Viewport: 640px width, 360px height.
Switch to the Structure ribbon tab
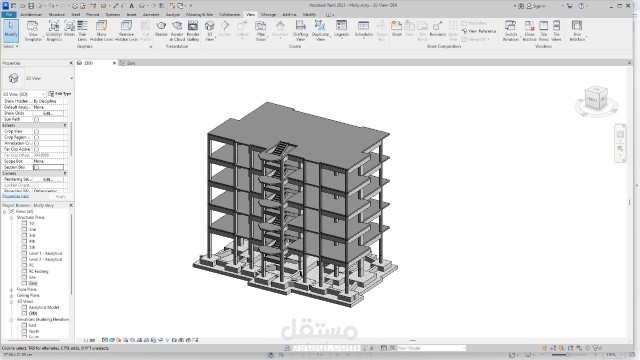tap(57, 14)
